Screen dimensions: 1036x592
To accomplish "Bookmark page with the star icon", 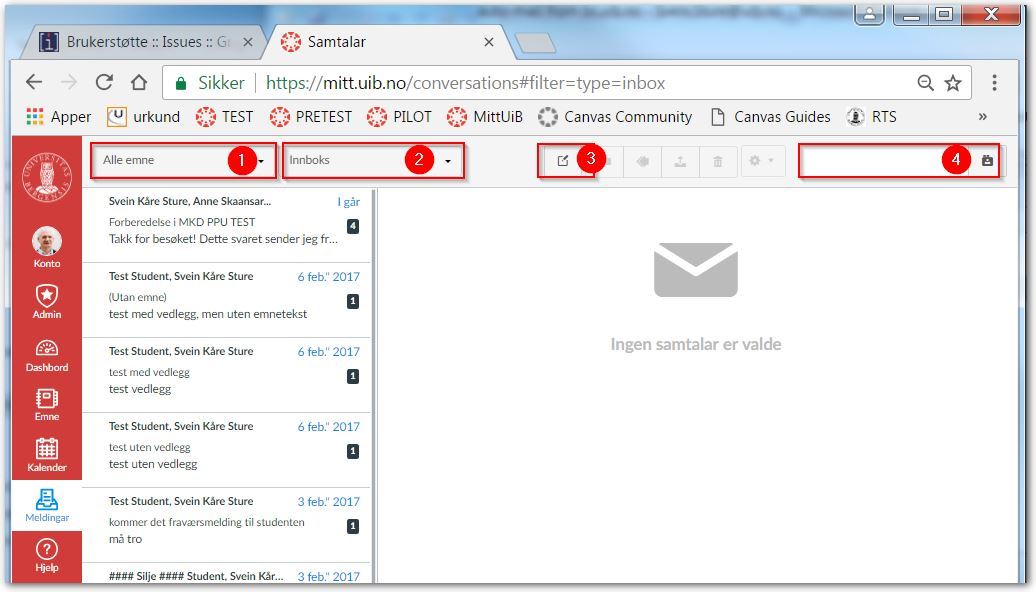I will click(x=953, y=83).
